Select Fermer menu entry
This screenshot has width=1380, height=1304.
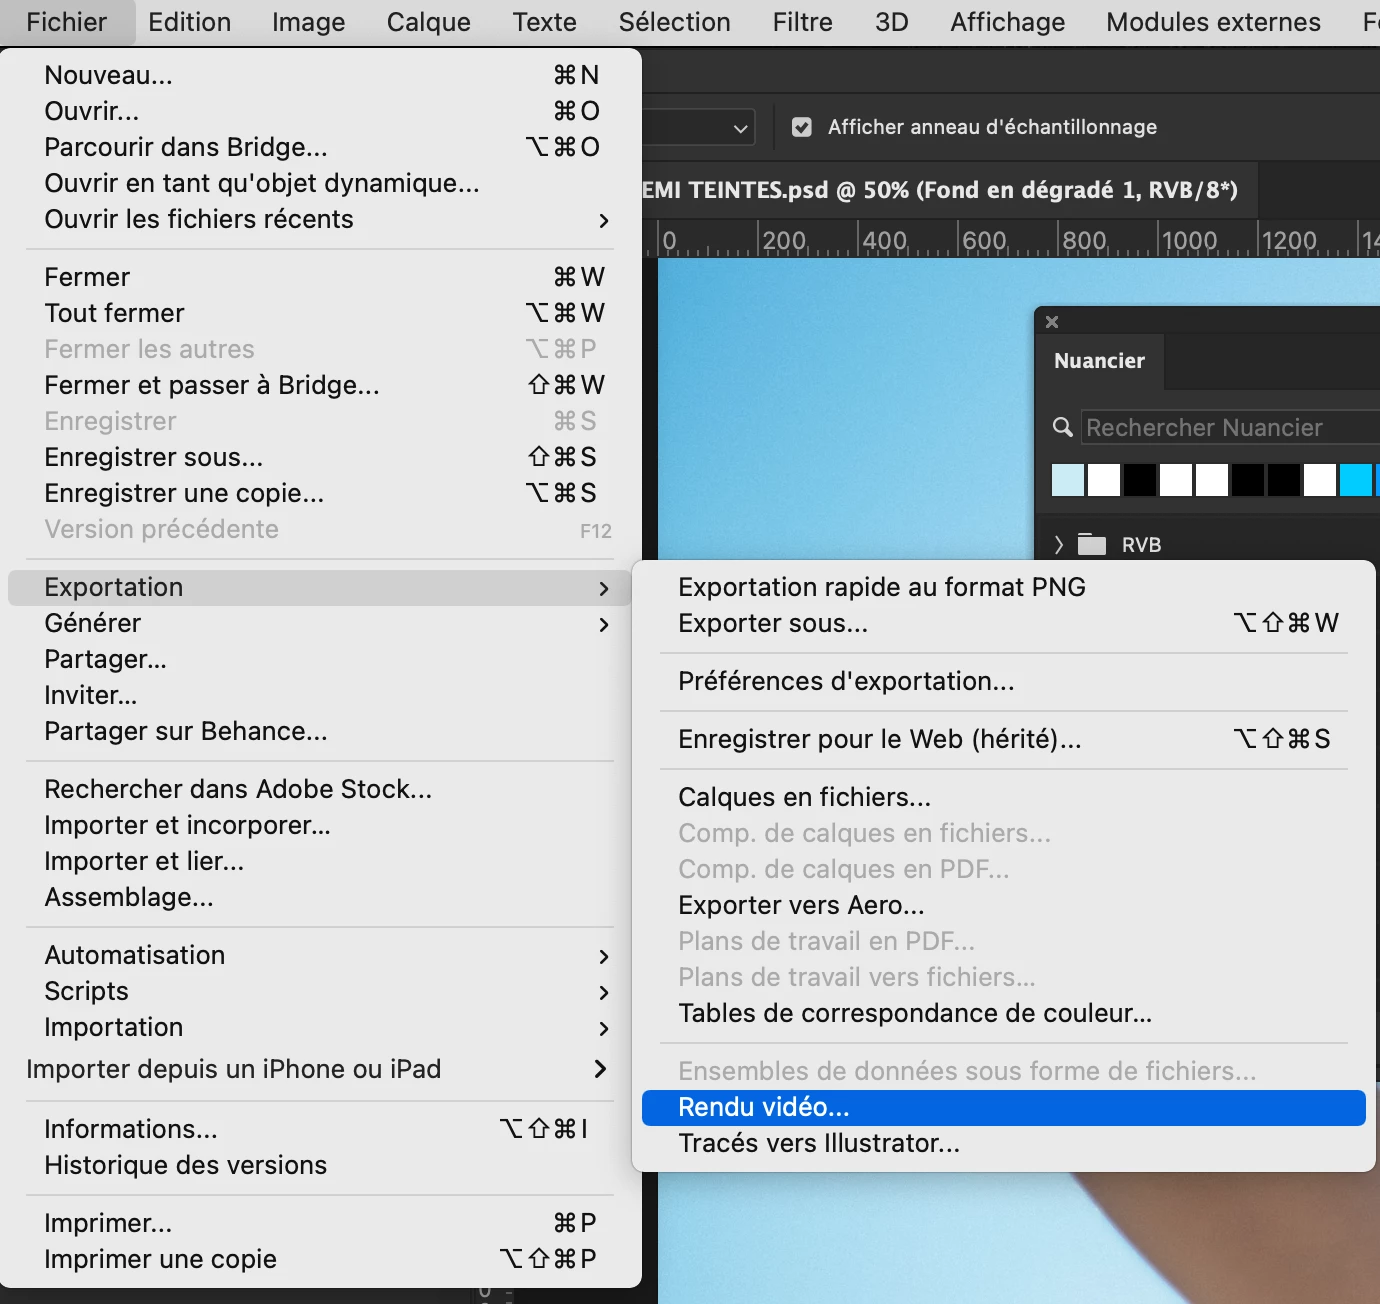320,277
